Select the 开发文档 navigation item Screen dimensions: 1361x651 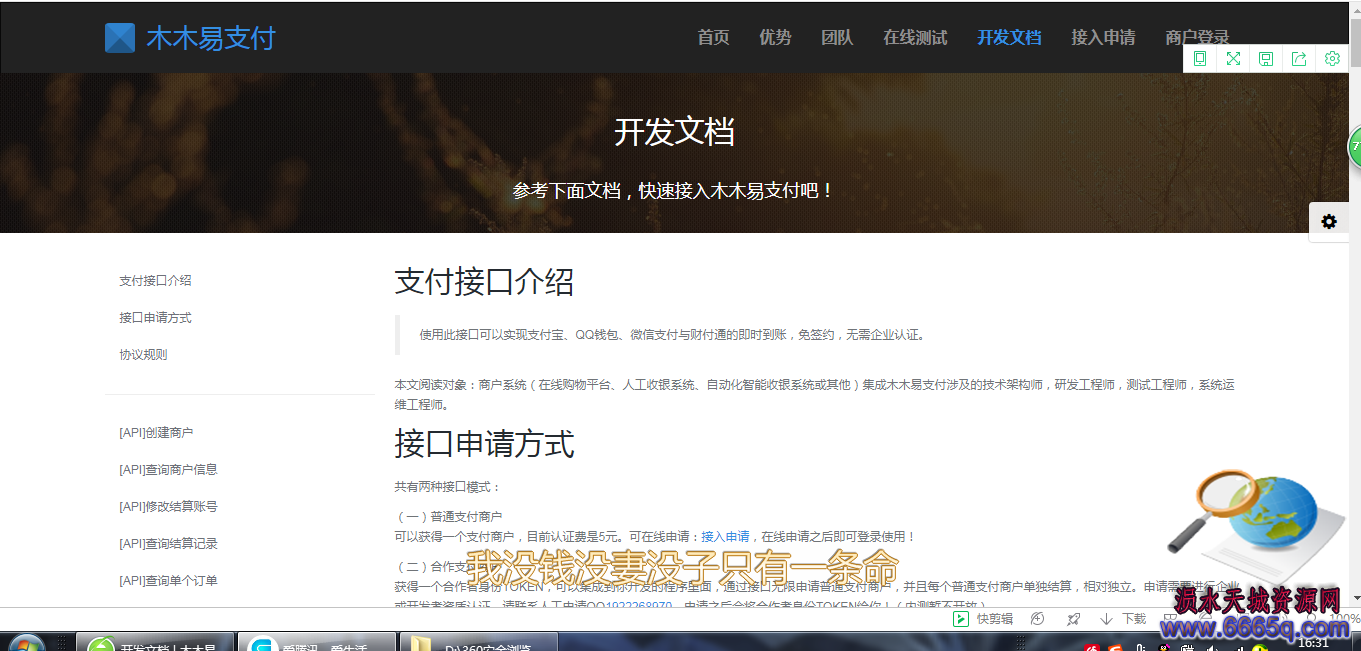[1009, 38]
